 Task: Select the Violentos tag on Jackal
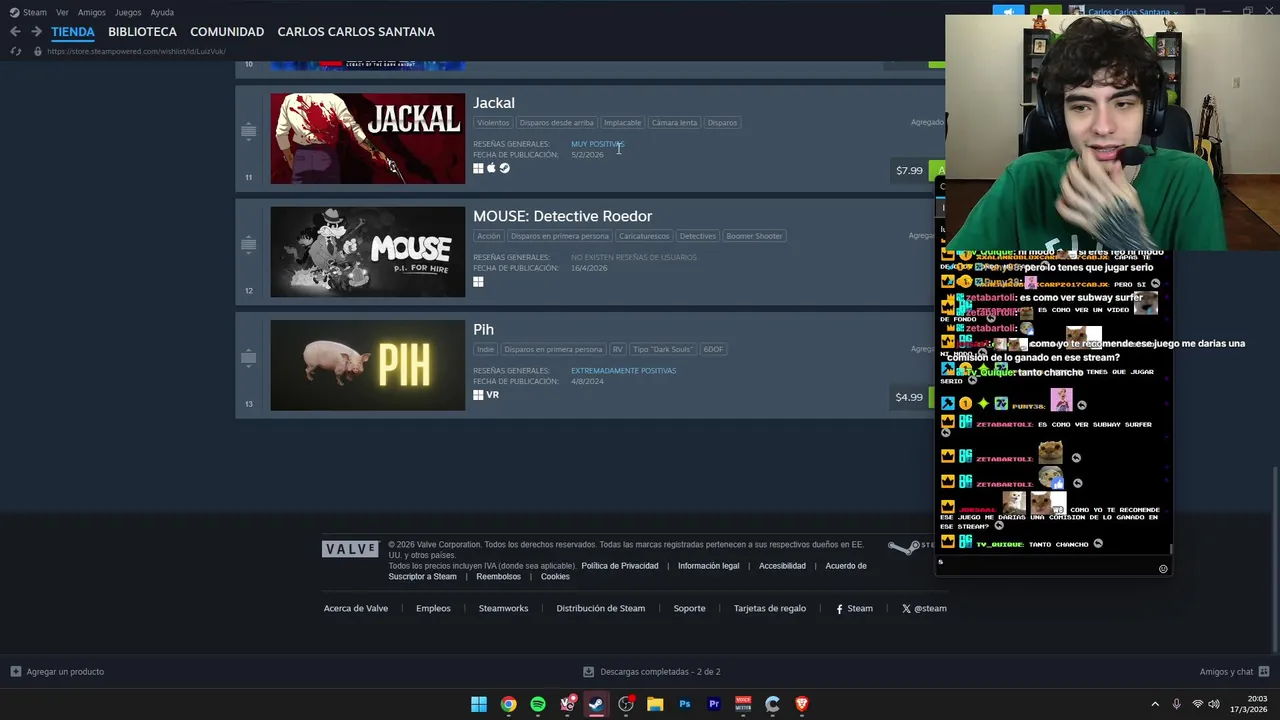[x=493, y=123]
